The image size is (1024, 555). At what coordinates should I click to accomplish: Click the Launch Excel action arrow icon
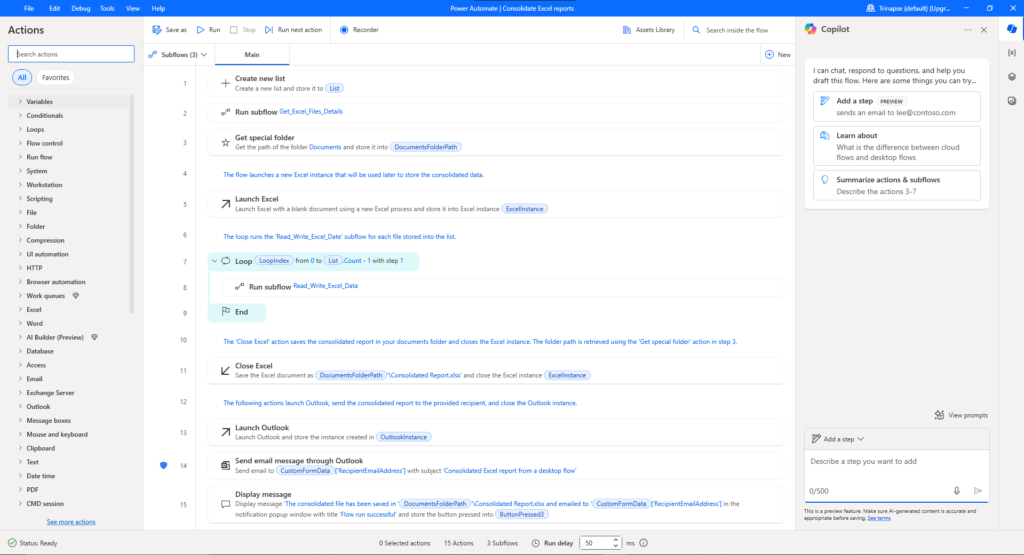225,204
